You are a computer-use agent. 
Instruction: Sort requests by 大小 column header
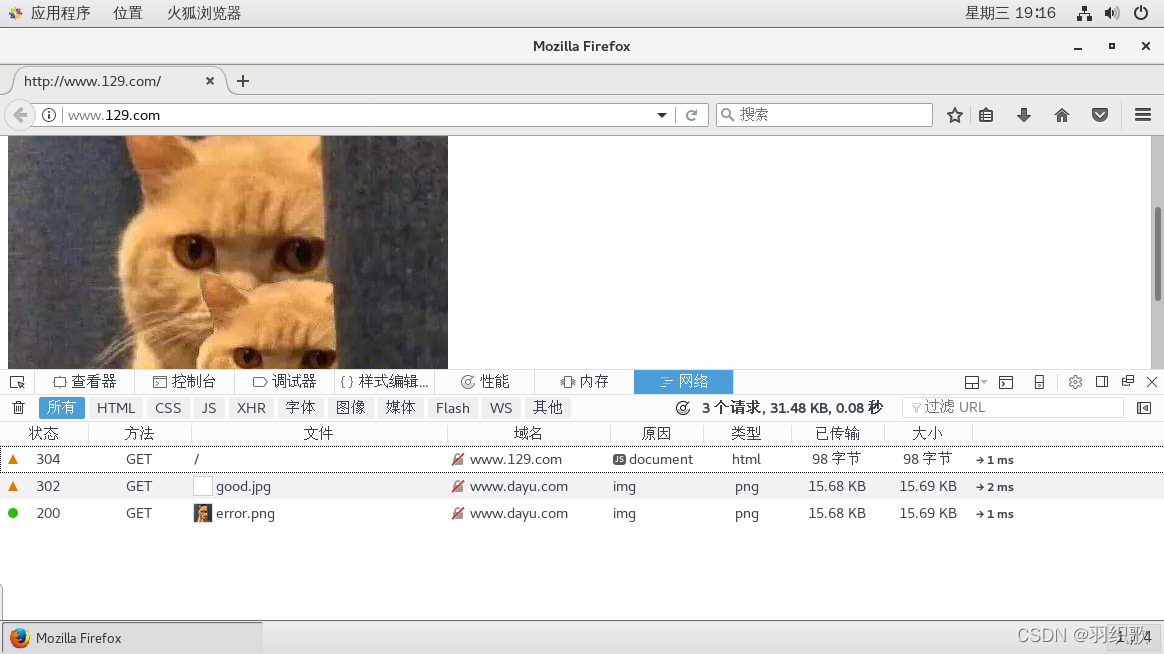coord(927,434)
